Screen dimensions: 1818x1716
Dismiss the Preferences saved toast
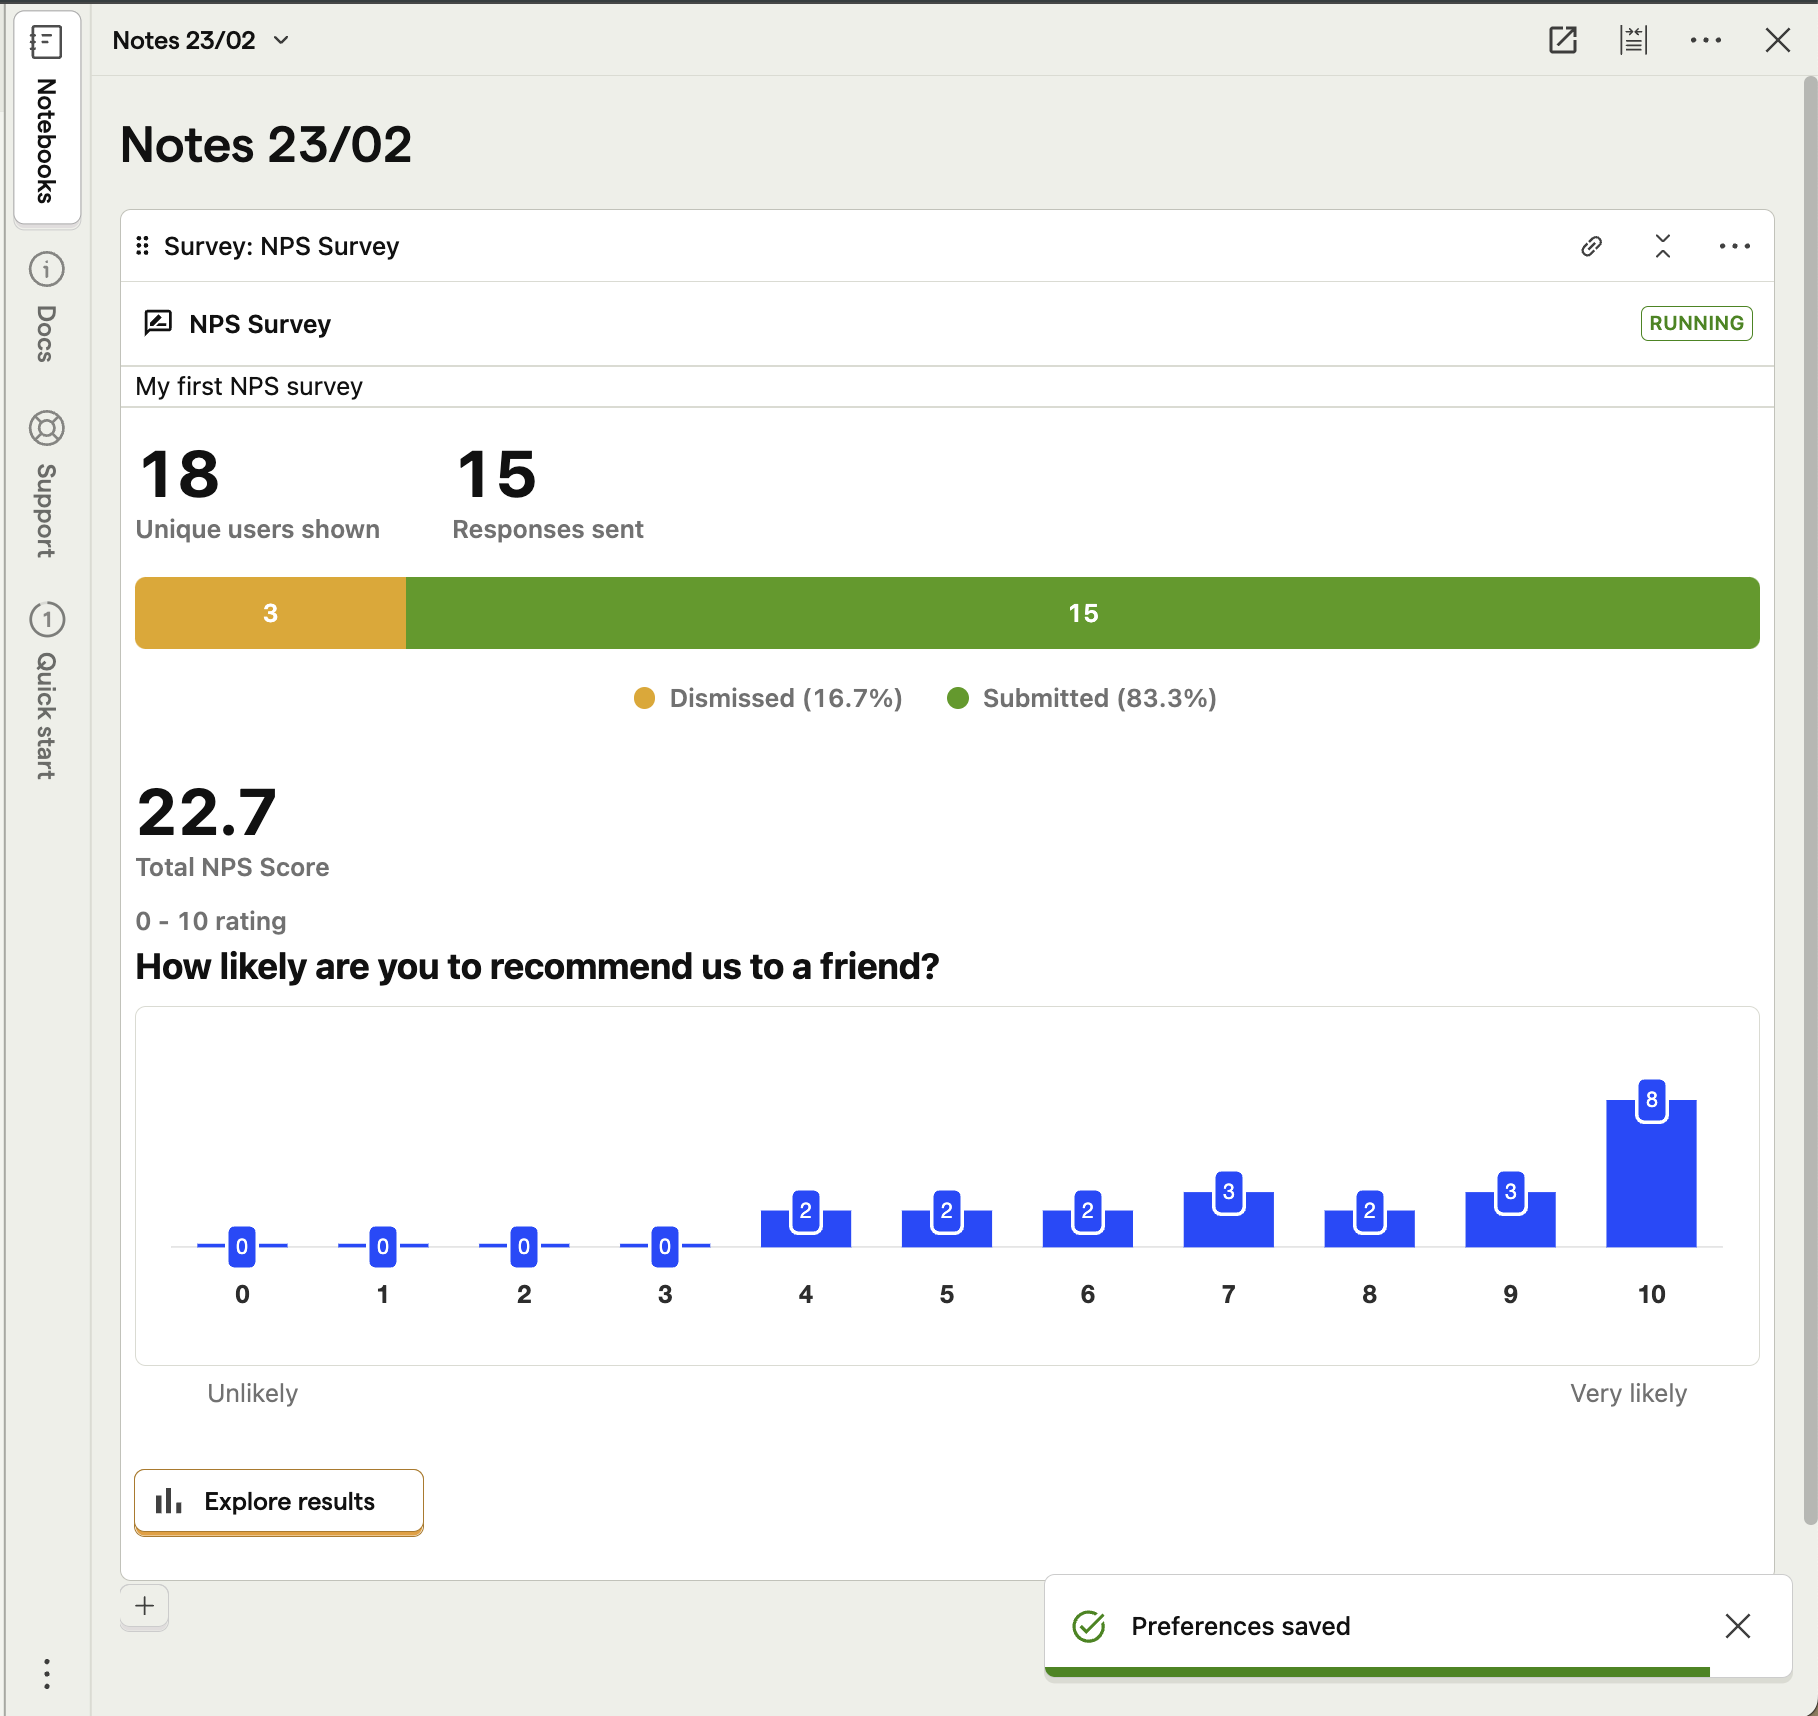(x=1738, y=1626)
